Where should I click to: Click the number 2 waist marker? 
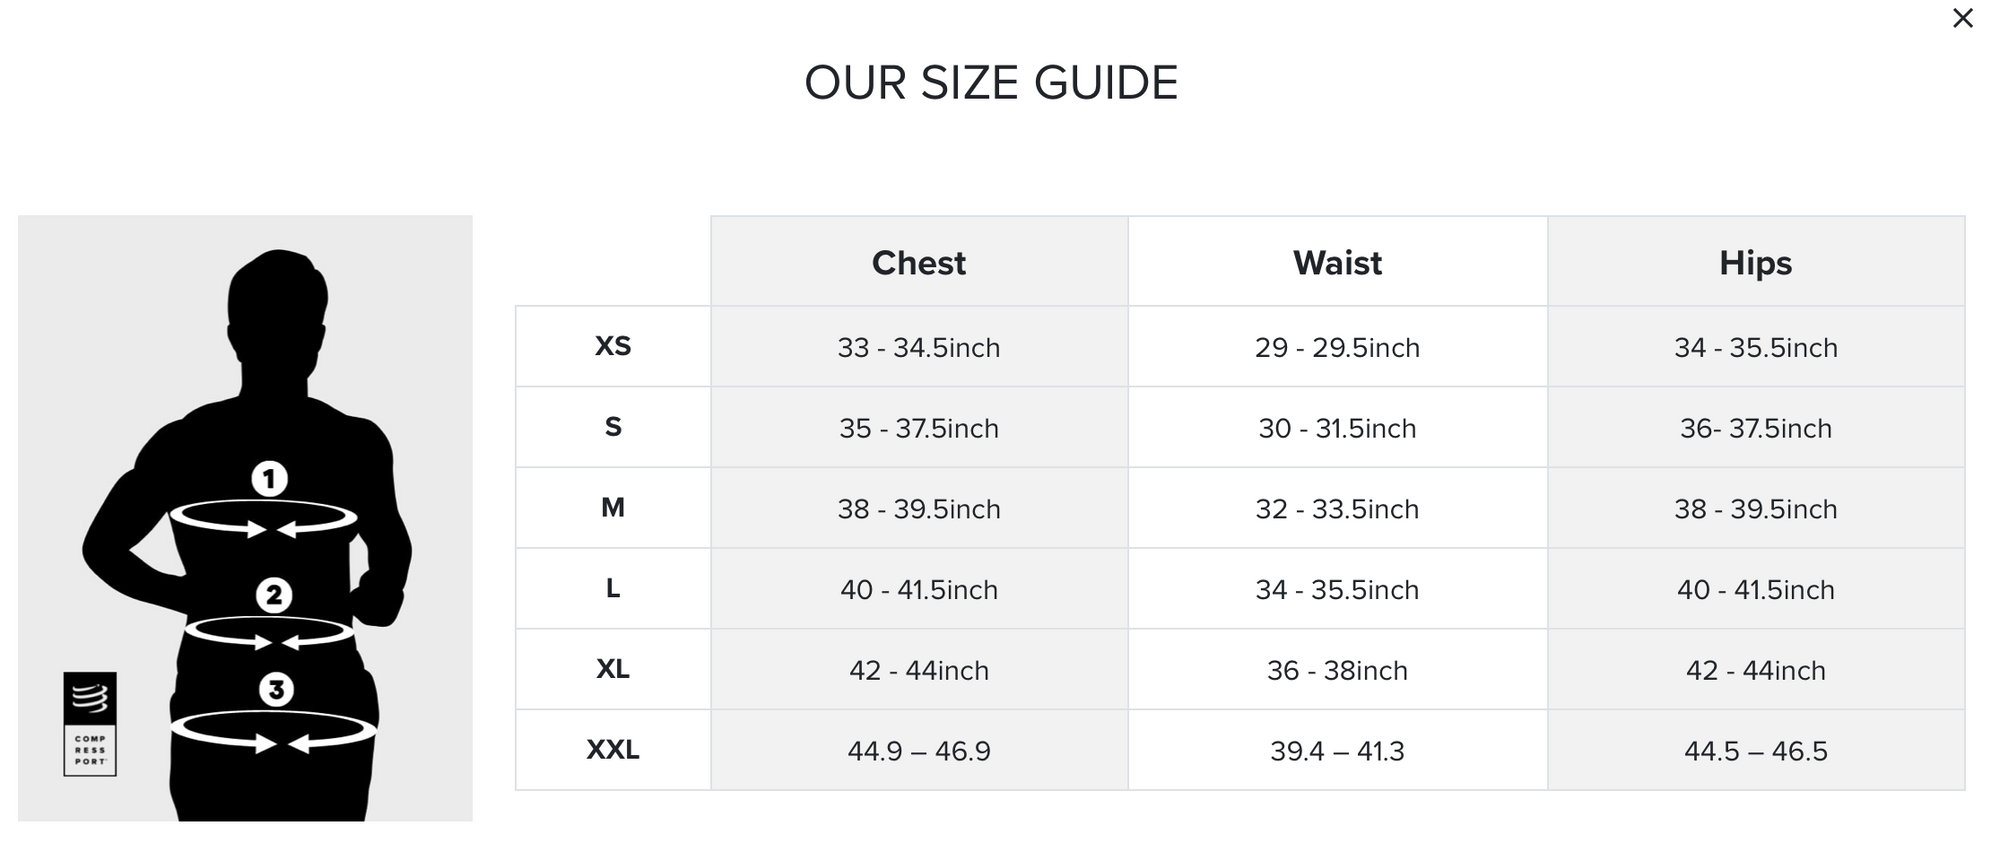click(273, 595)
